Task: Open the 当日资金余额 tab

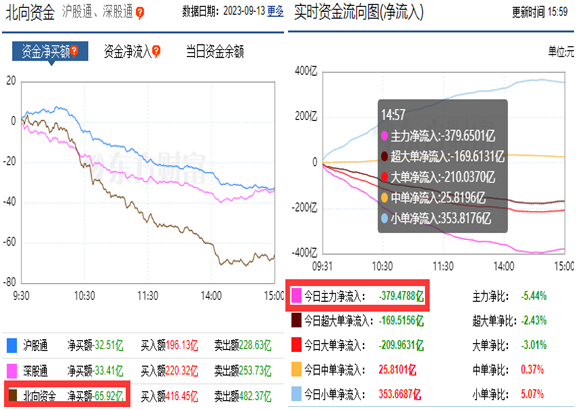Action: [x=215, y=52]
